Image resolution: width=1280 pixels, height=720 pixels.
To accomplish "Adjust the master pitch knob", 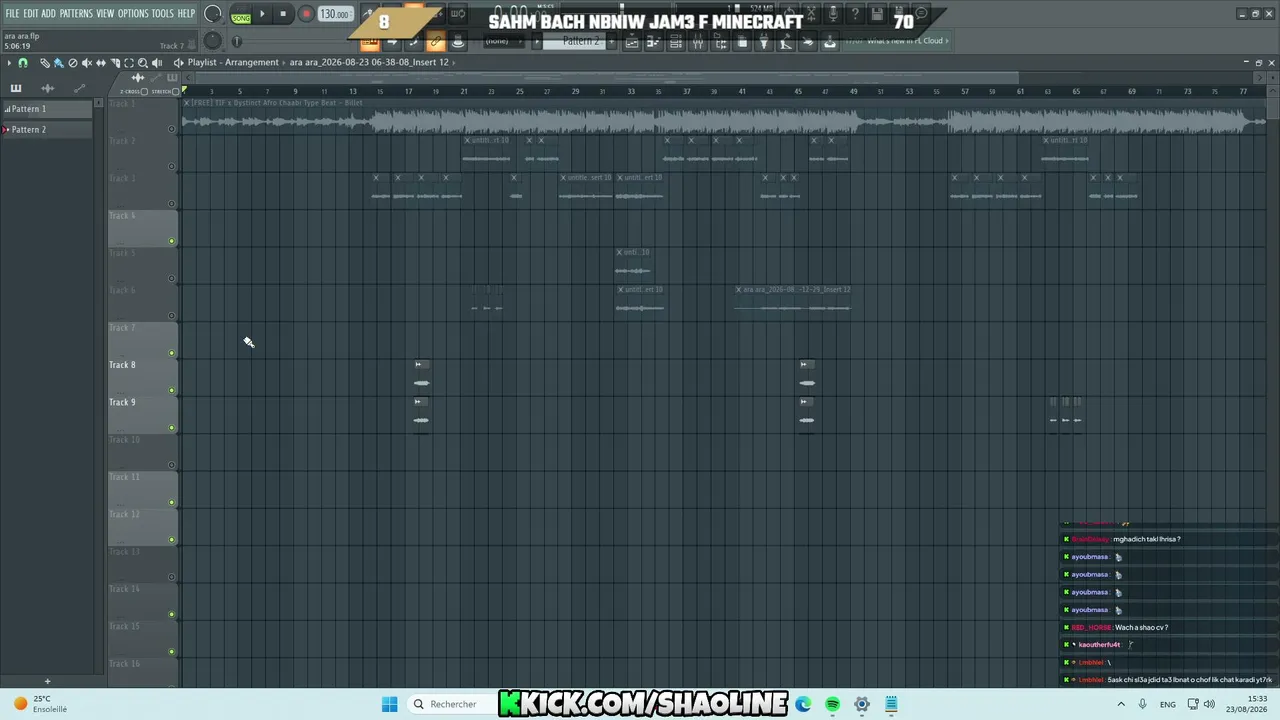I will (x=212, y=40).
